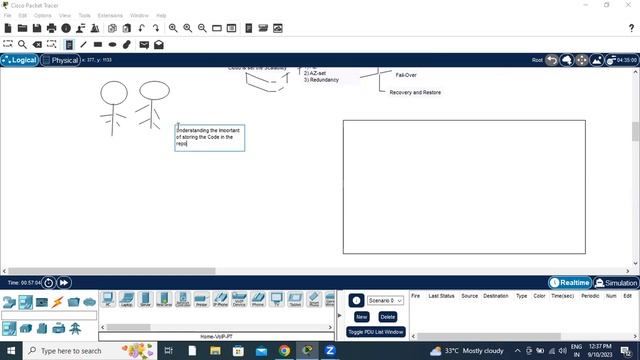Open the Tools menu
This screenshot has height=360, width=640.
[84, 16]
